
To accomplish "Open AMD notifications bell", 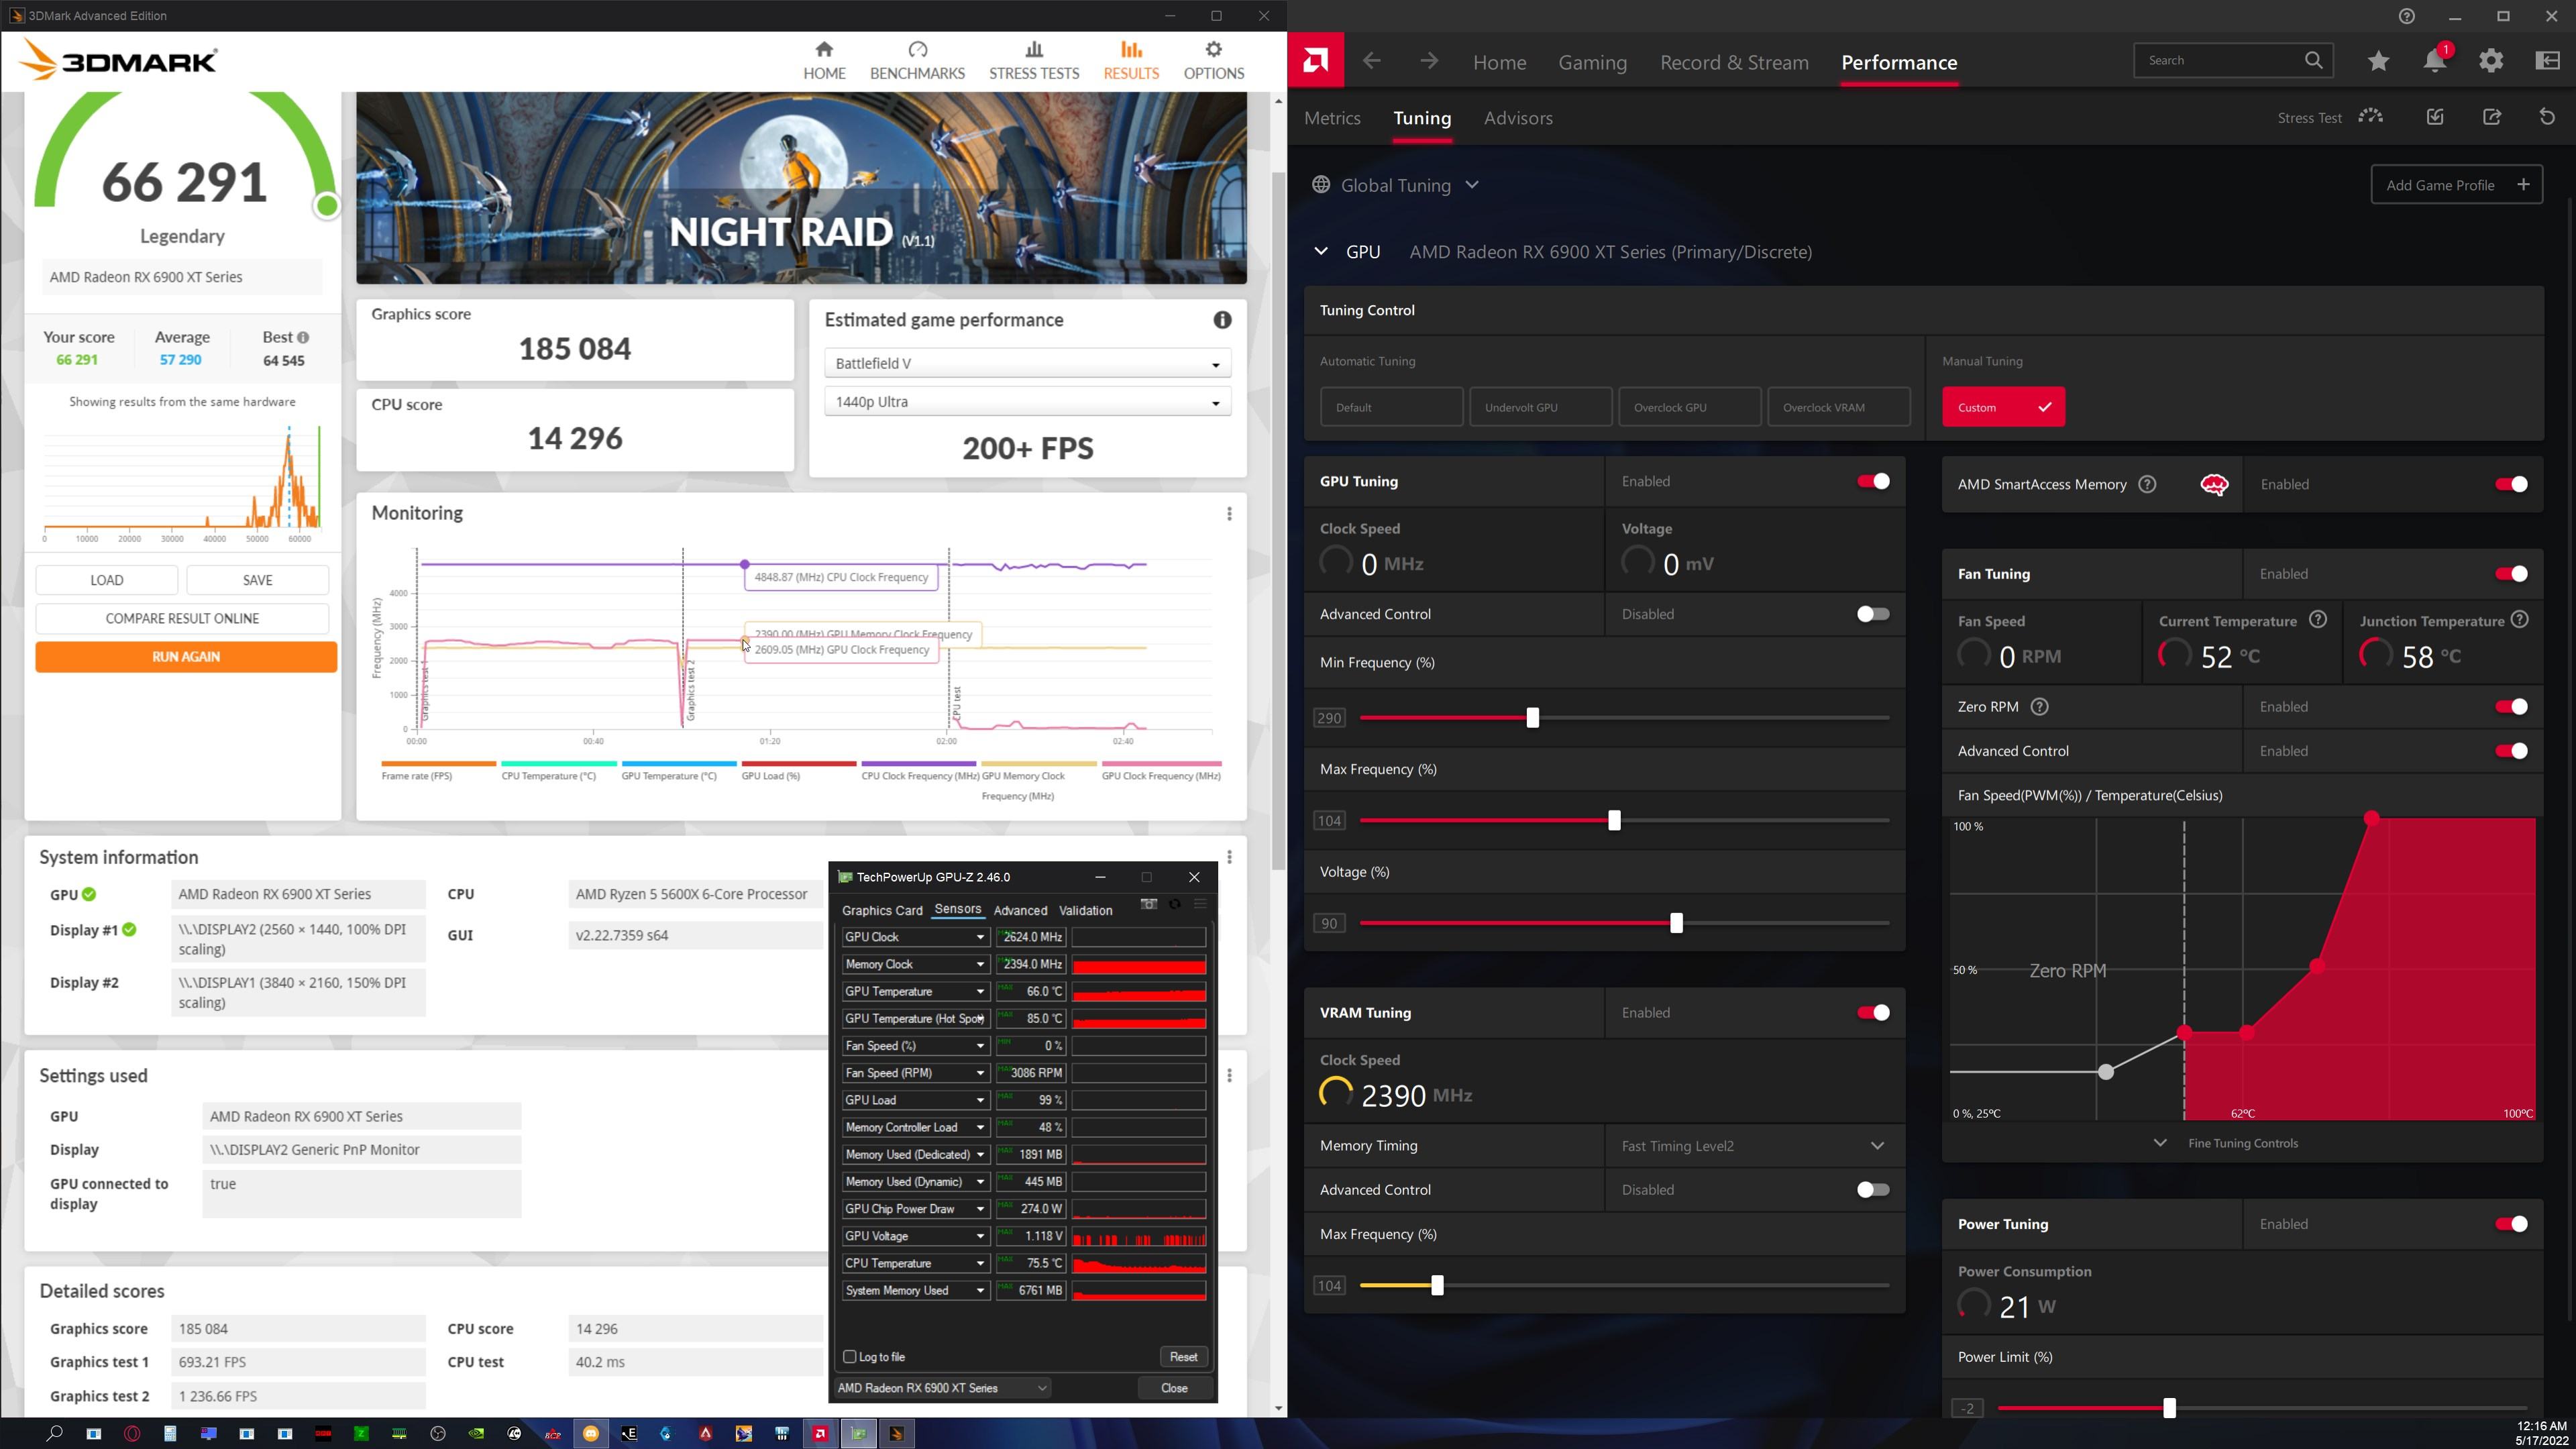I will point(2435,61).
